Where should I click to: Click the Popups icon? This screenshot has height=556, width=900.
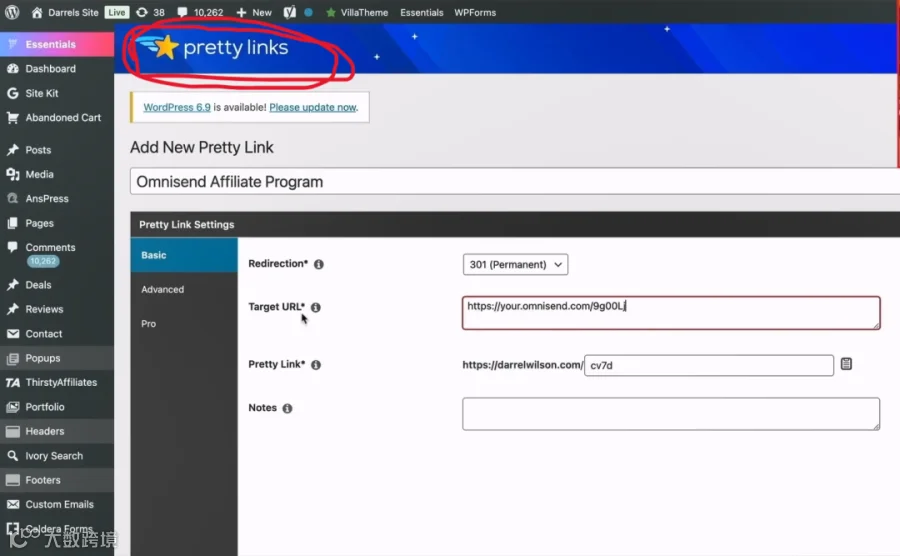(x=13, y=358)
